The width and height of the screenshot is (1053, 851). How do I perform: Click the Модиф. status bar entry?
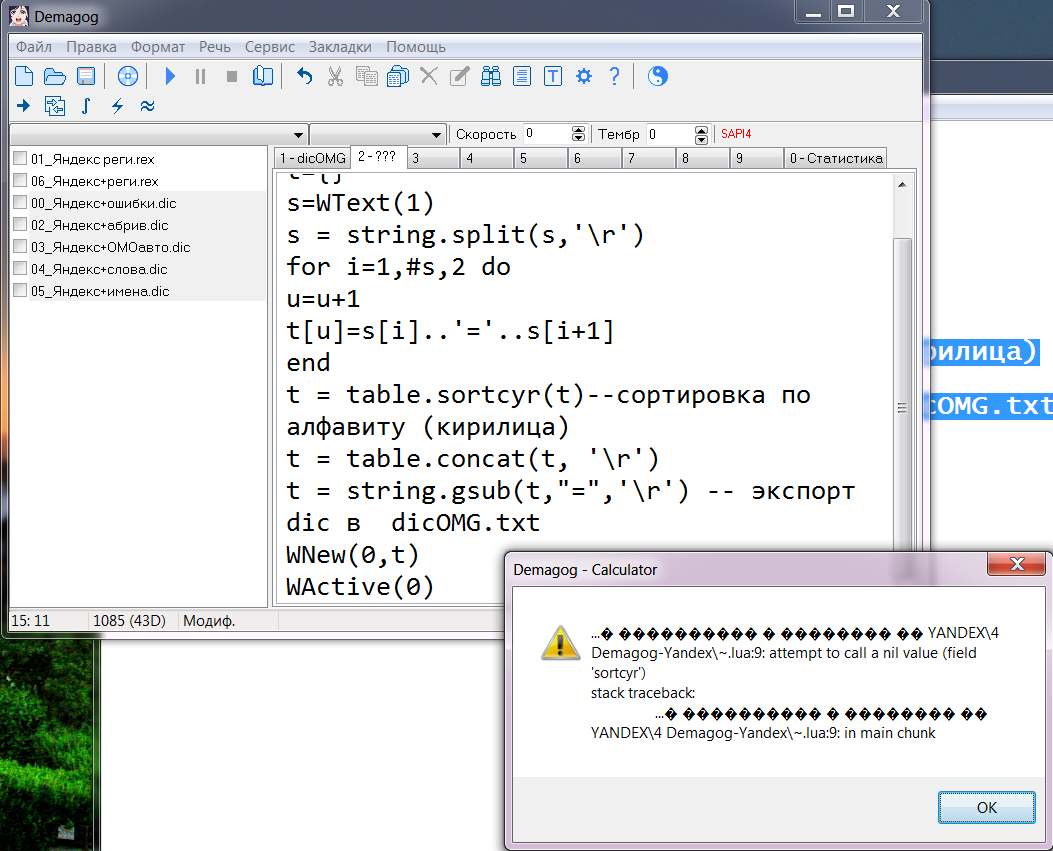(209, 621)
